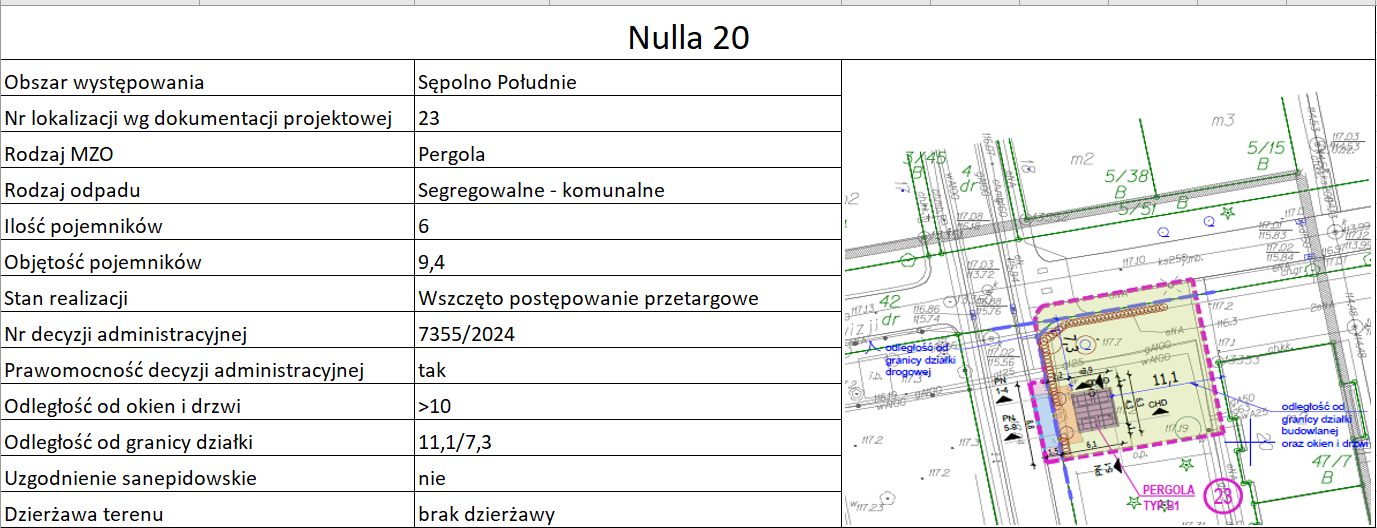The image size is (1377, 528).
Task: Select the 'Obszar występowania' label cell
Action: click(207, 82)
